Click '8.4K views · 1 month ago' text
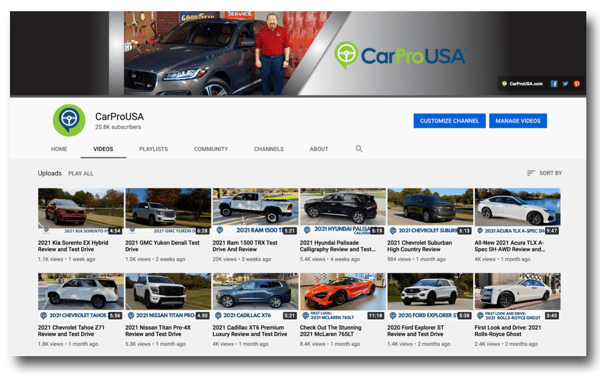The width and height of the screenshot is (600, 374). pos(330,344)
